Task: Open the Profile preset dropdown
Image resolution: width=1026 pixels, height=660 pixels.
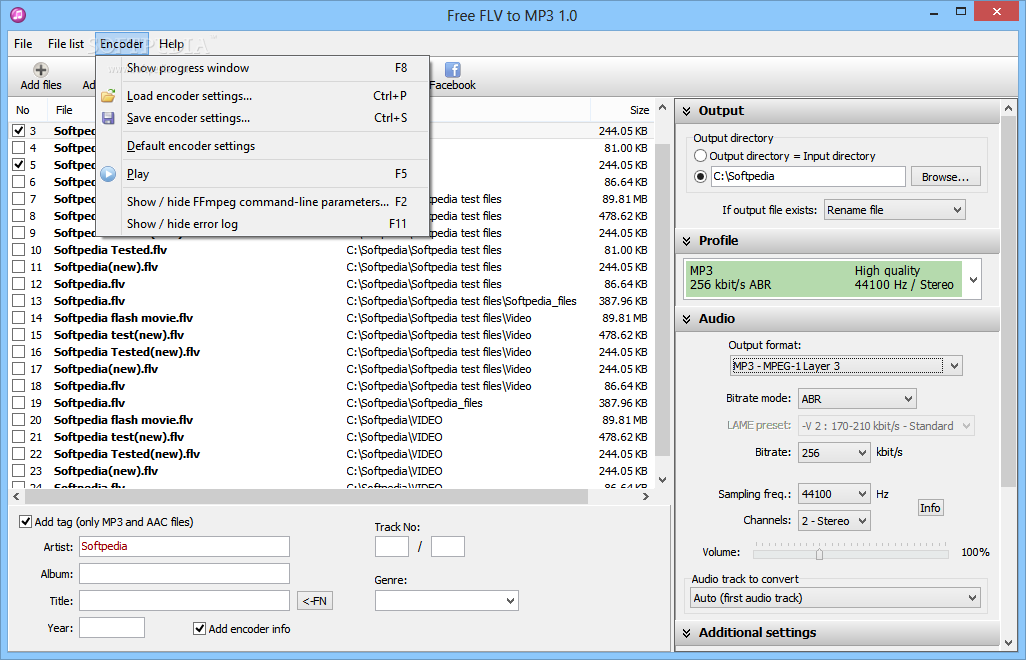Action: click(x=973, y=280)
